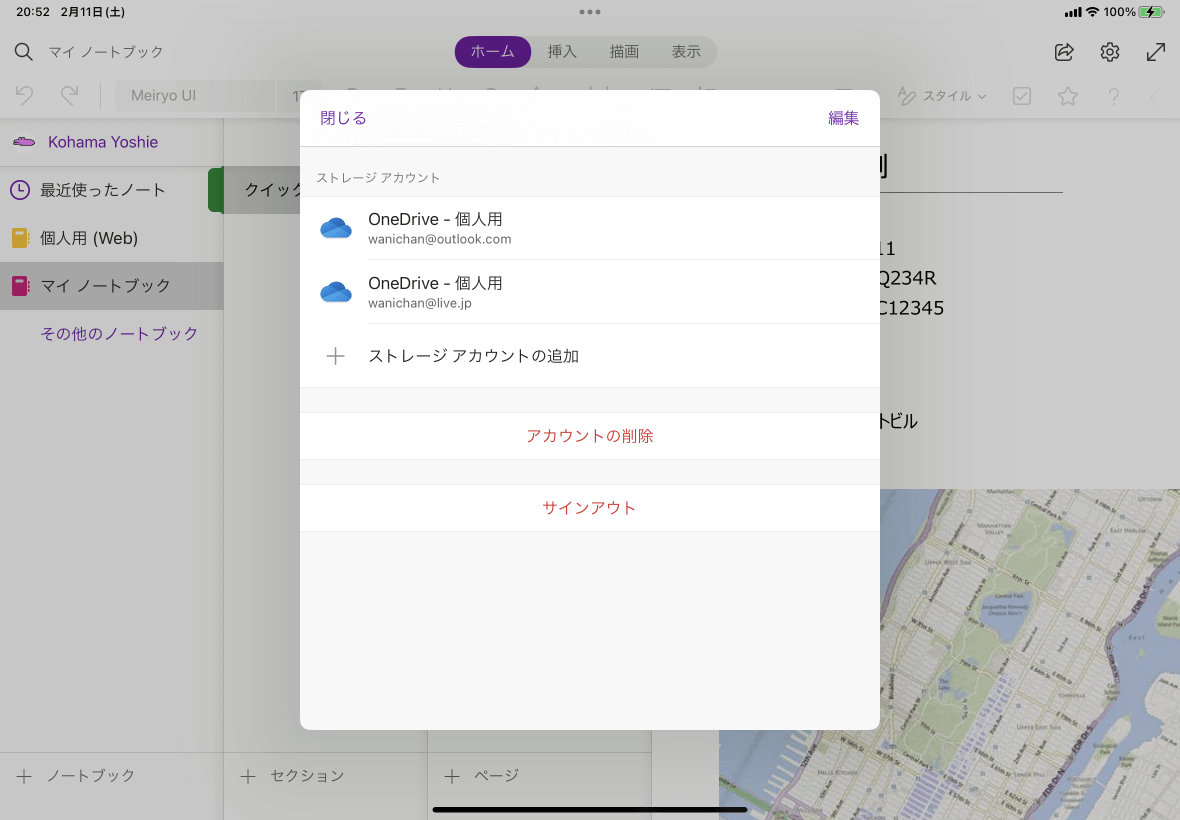
Task: Tap アカウントの削除
Action: (590, 436)
